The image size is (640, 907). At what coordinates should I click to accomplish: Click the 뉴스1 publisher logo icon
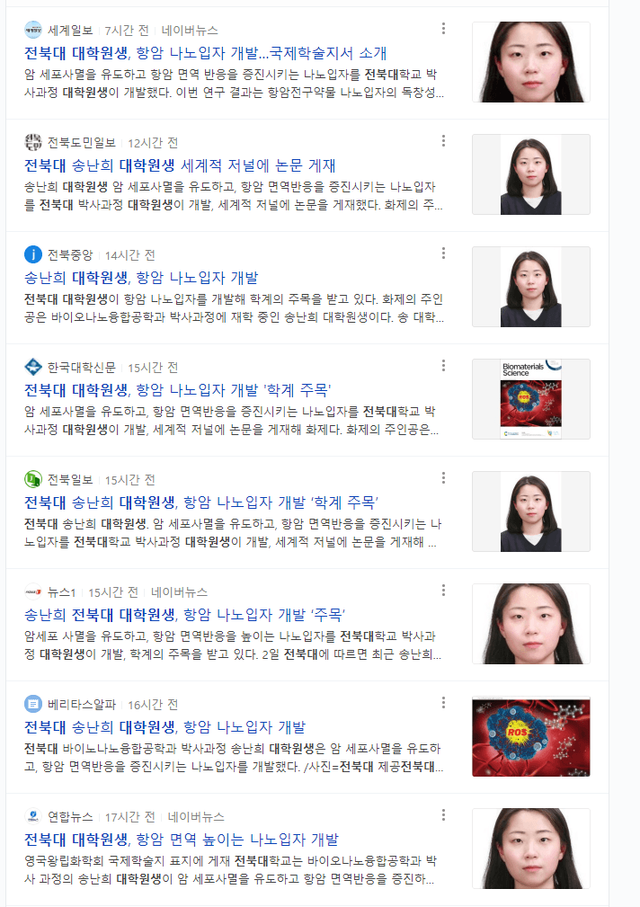(33, 592)
